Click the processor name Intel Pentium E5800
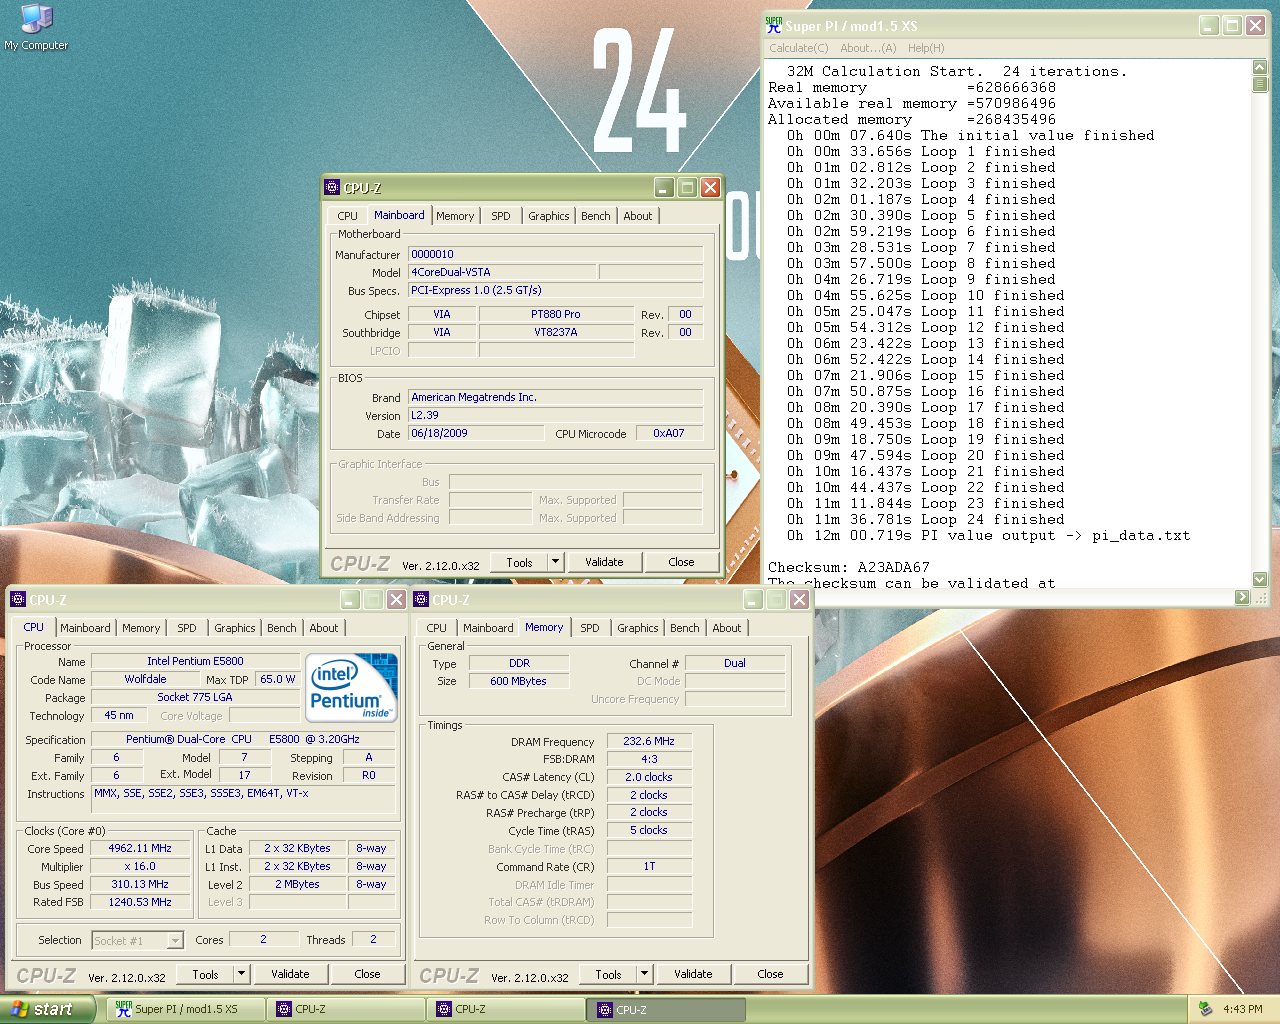The image size is (1280, 1024). point(195,661)
